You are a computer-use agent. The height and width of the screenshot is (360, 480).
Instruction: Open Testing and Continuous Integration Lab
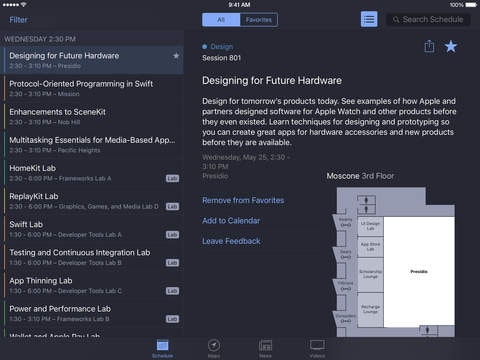(x=92, y=257)
